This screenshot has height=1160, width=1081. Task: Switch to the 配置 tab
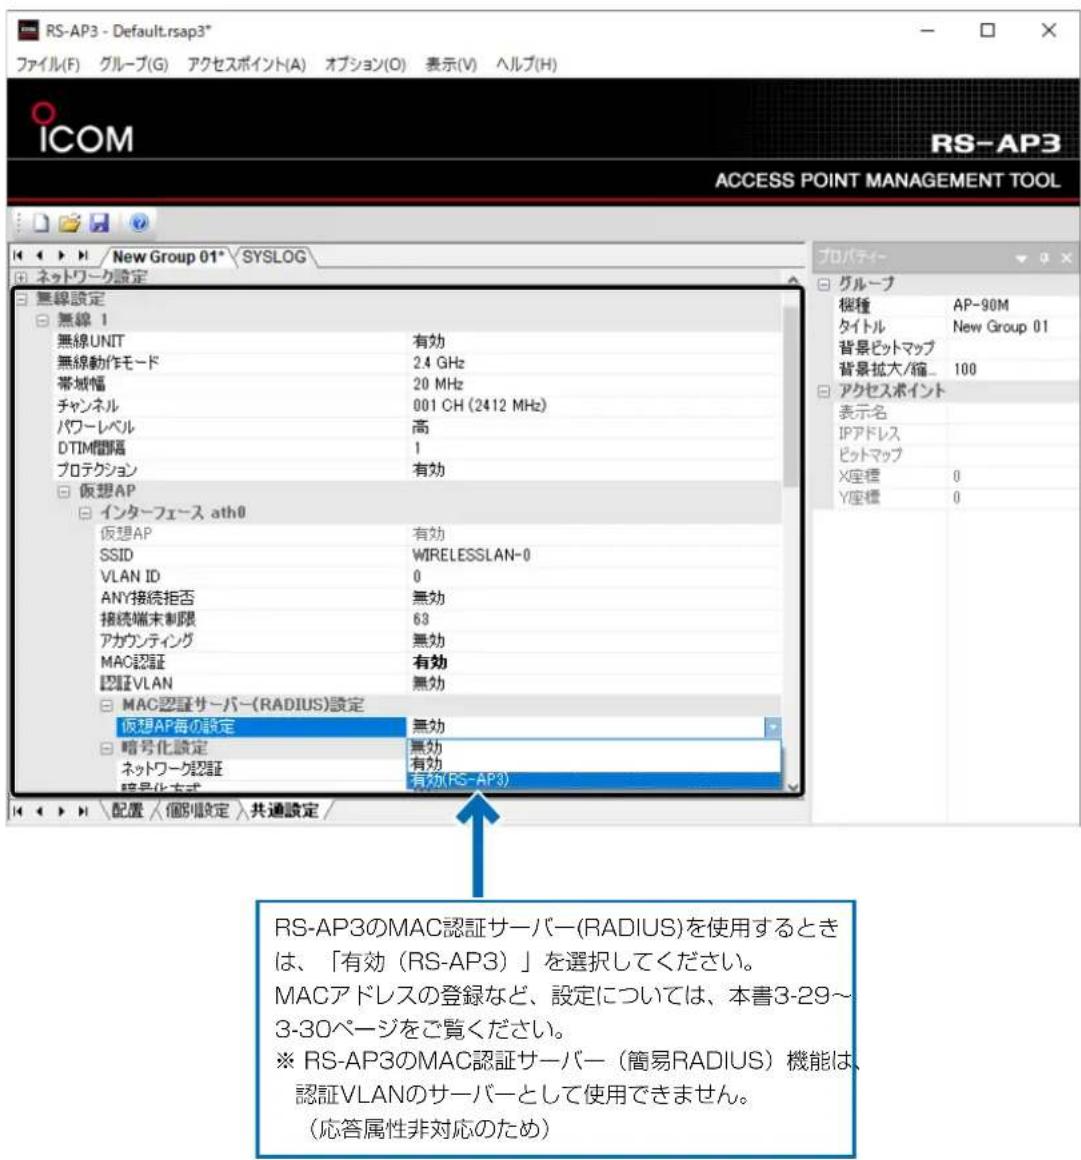coord(127,811)
